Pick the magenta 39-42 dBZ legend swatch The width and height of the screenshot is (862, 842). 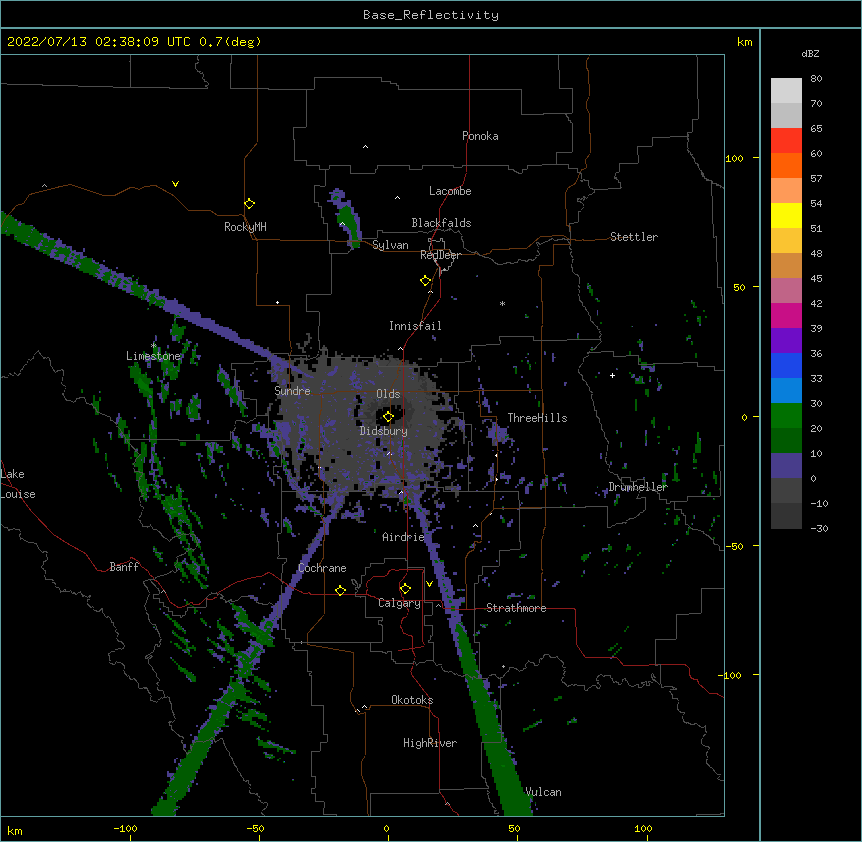pos(786,315)
